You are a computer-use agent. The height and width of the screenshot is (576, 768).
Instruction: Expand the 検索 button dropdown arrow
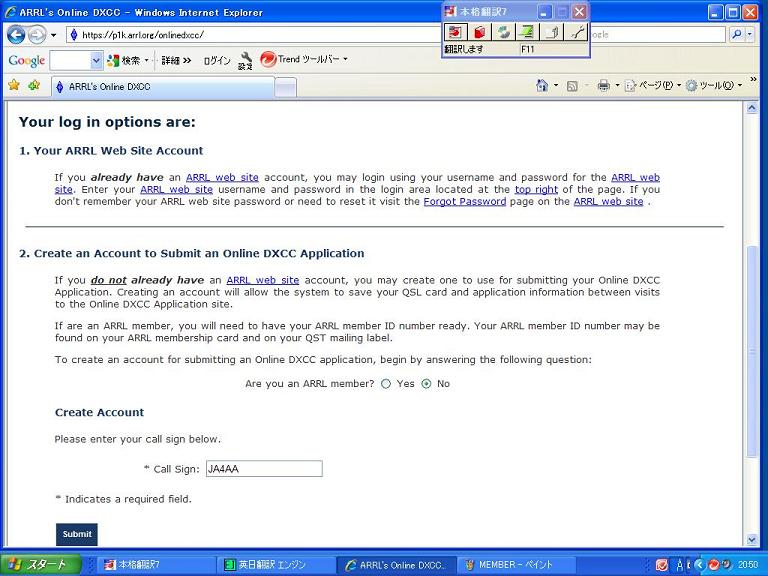pos(146,60)
